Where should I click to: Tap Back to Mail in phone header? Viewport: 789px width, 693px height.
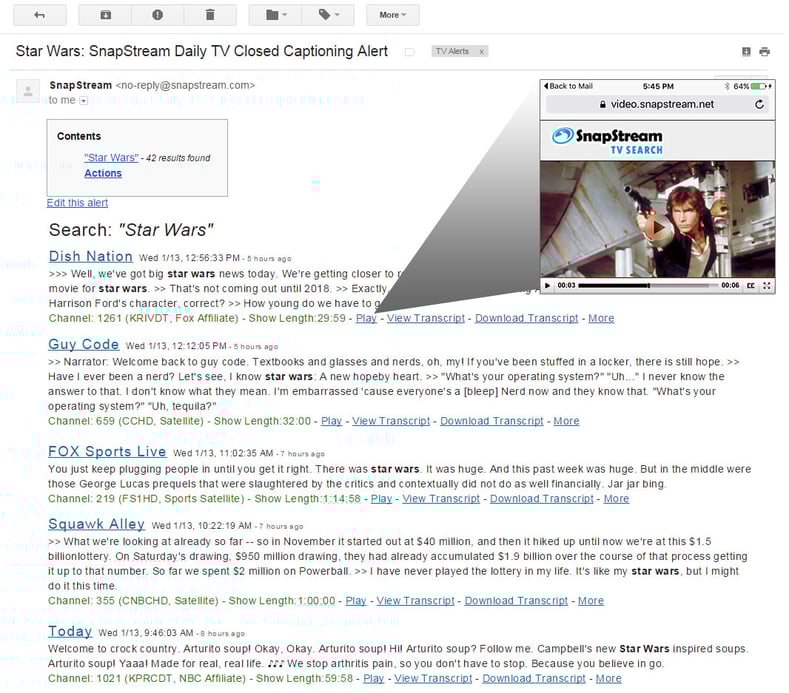[569, 86]
